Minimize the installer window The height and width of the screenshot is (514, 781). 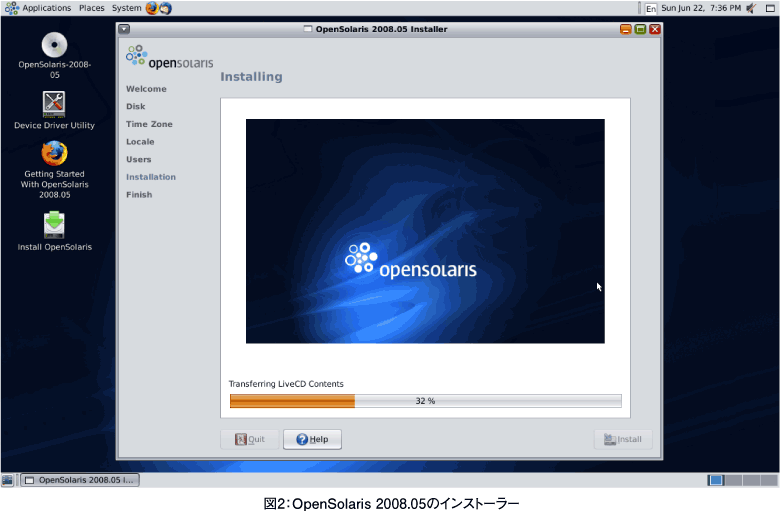[626, 29]
